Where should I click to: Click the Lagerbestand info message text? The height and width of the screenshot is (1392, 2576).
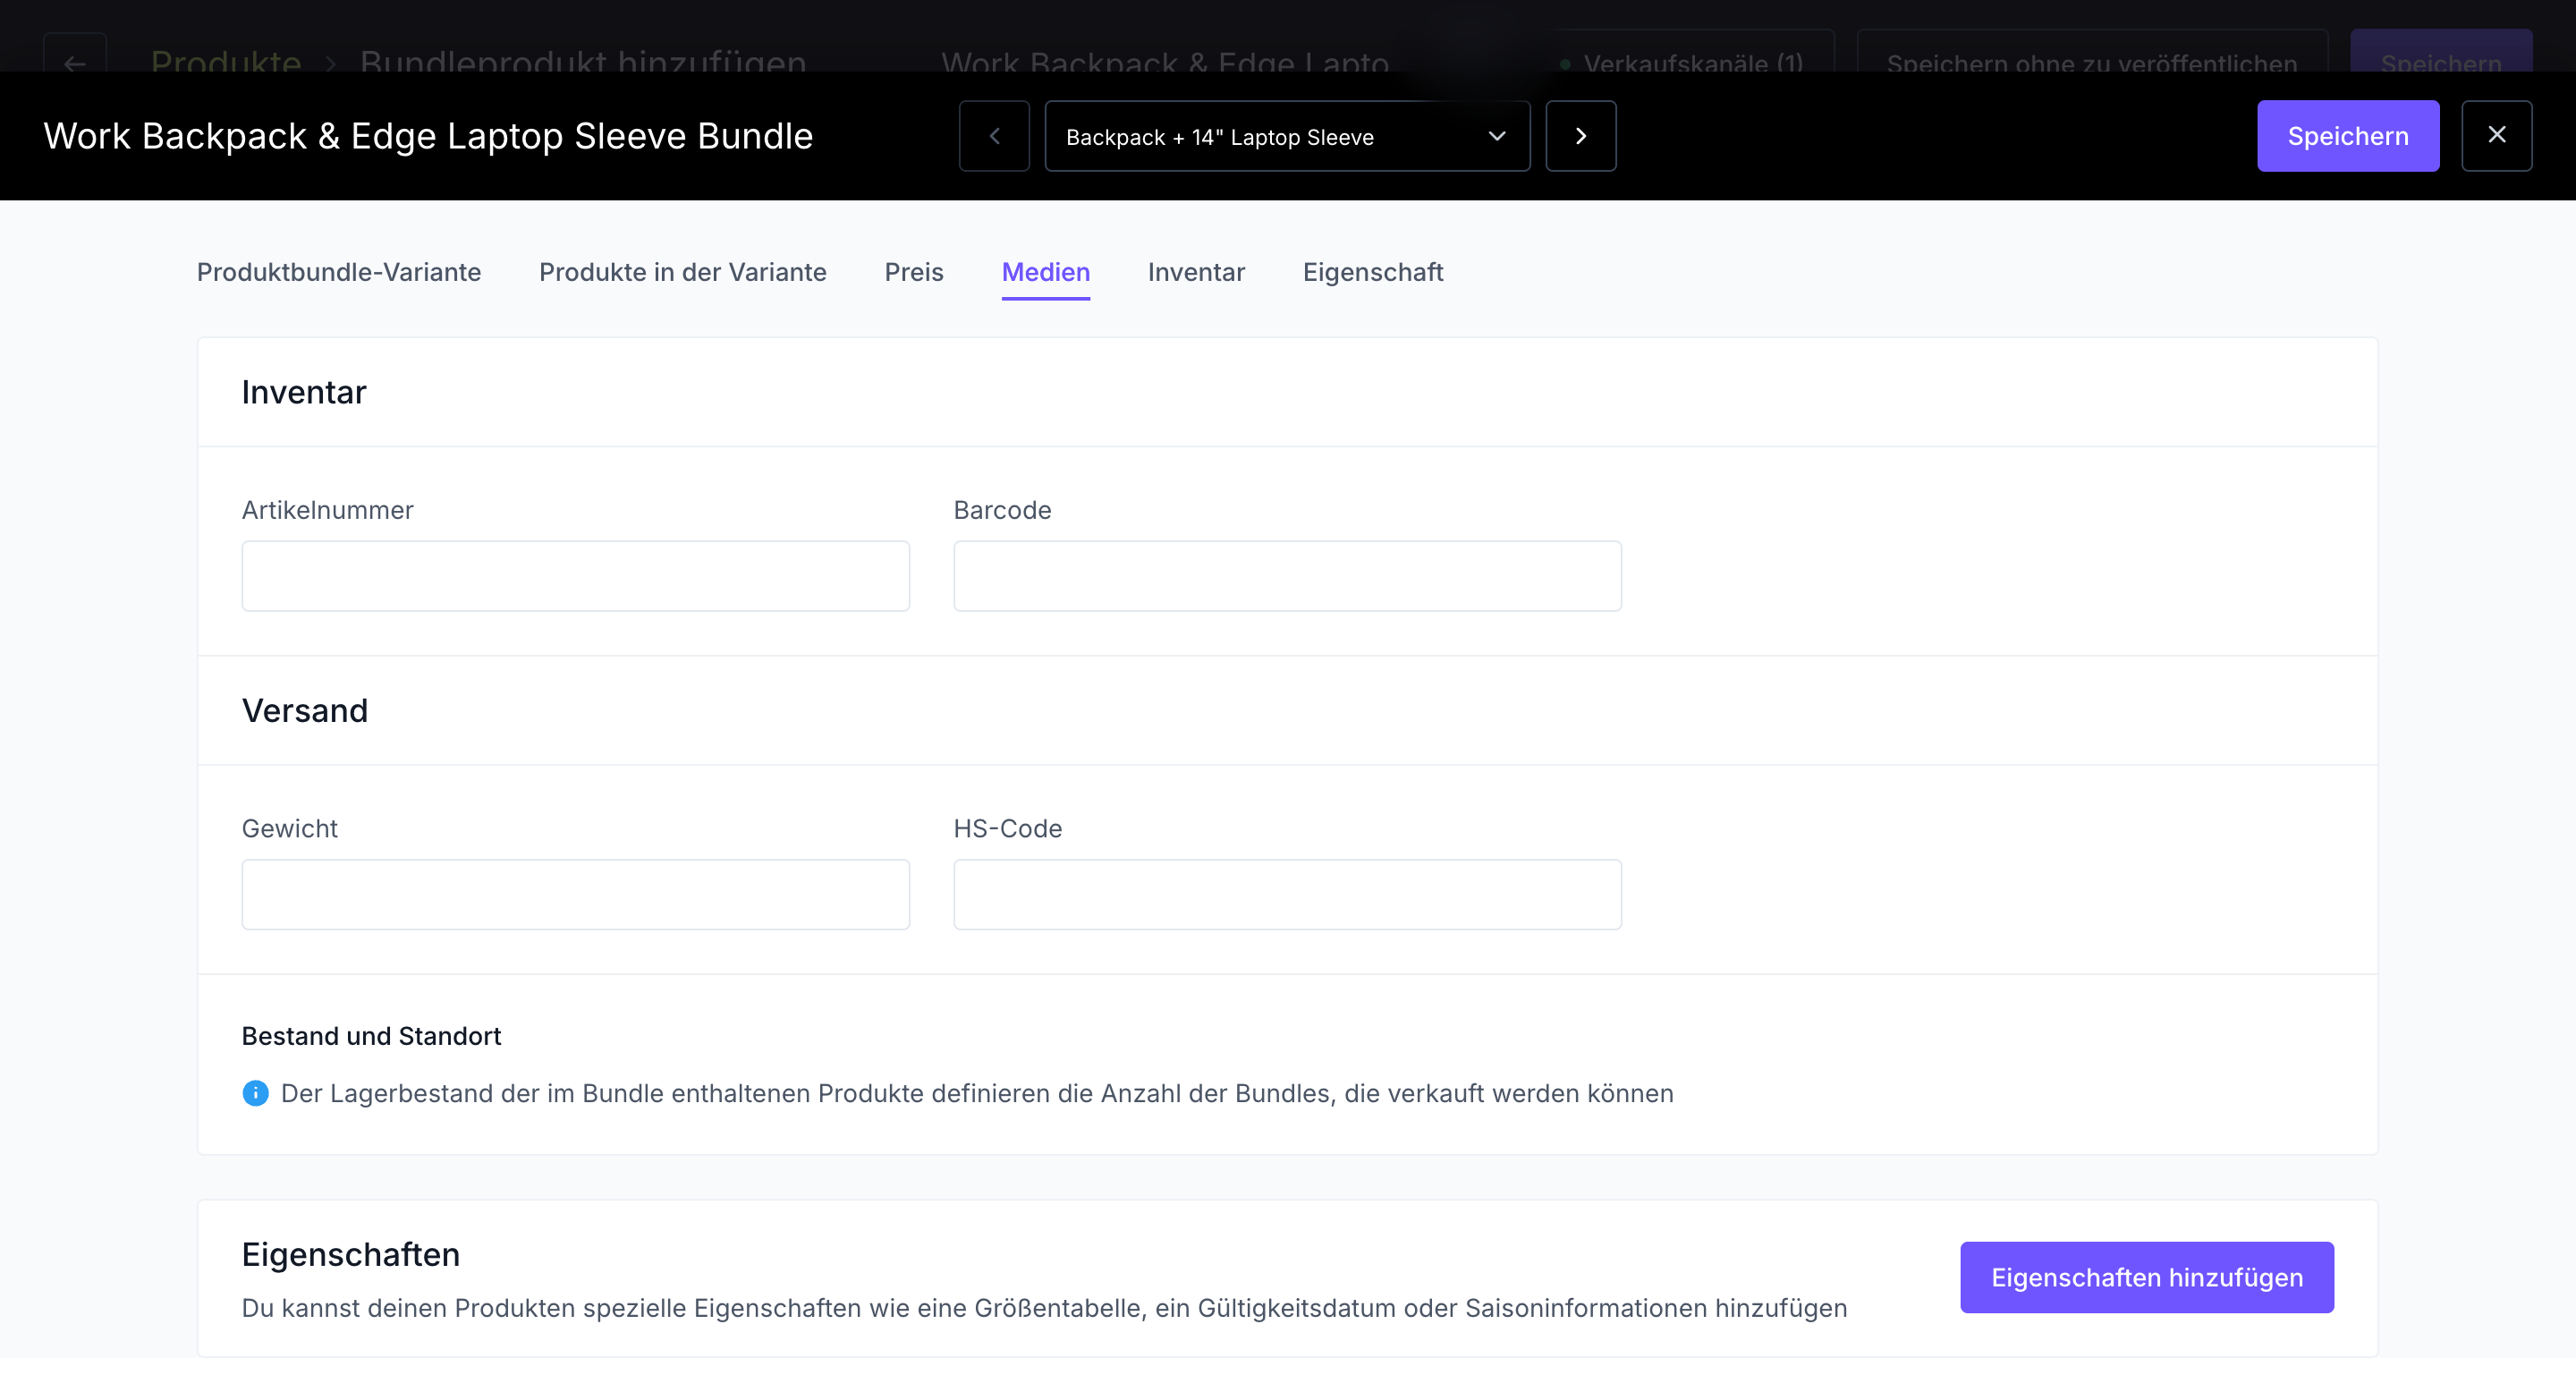[x=977, y=1093]
